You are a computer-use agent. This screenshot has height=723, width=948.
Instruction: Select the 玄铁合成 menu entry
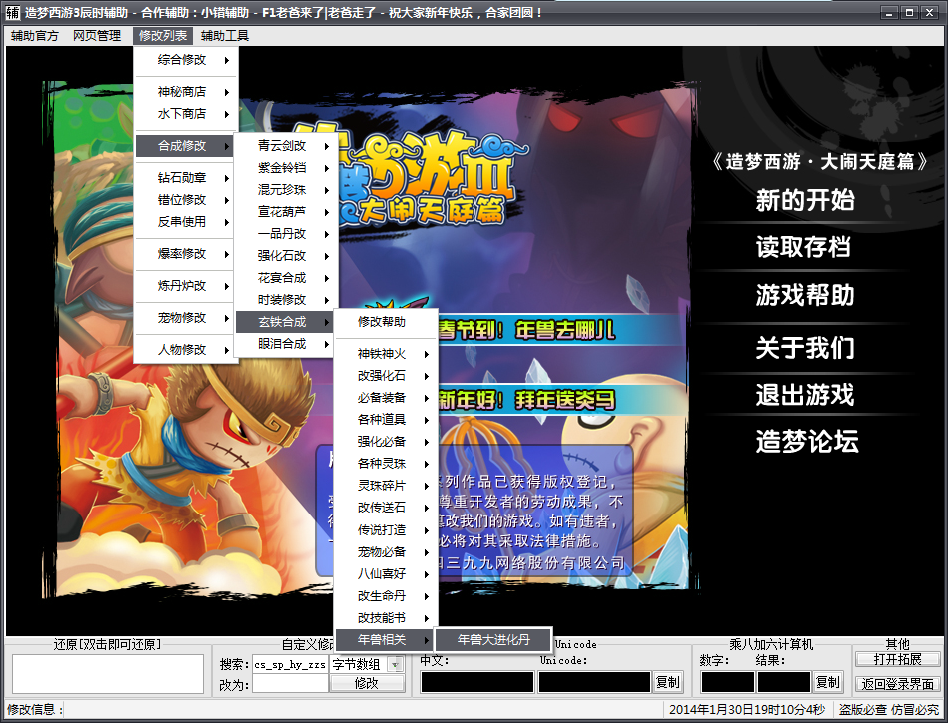click(x=286, y=322)
